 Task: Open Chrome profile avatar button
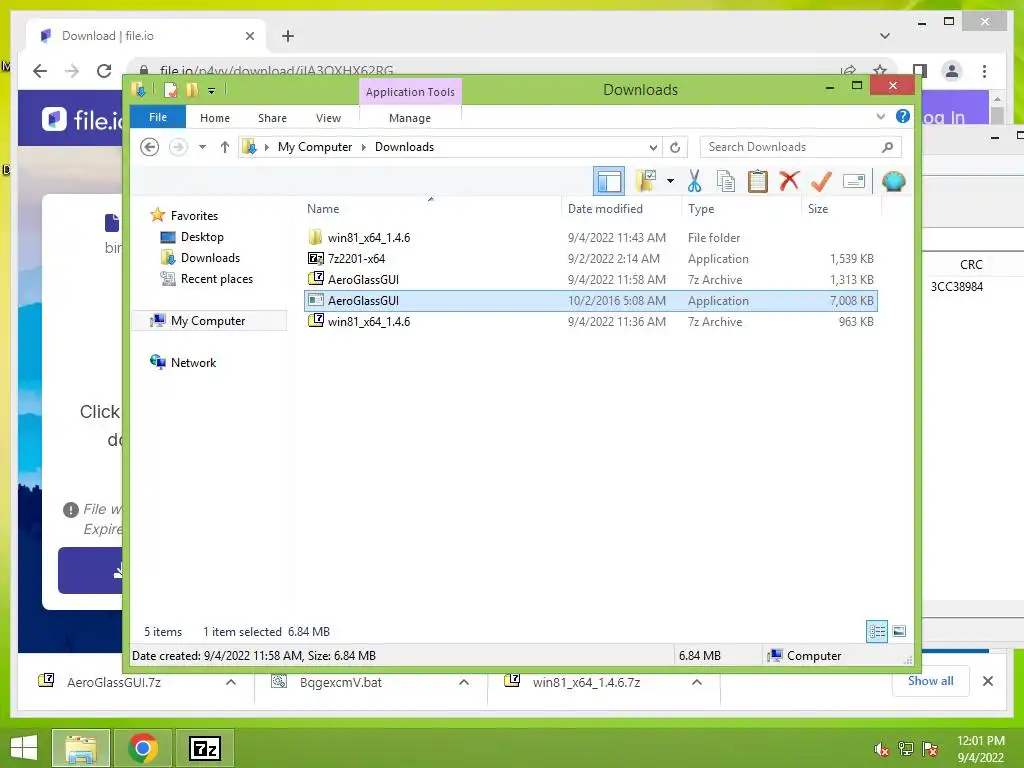(952, 71)
